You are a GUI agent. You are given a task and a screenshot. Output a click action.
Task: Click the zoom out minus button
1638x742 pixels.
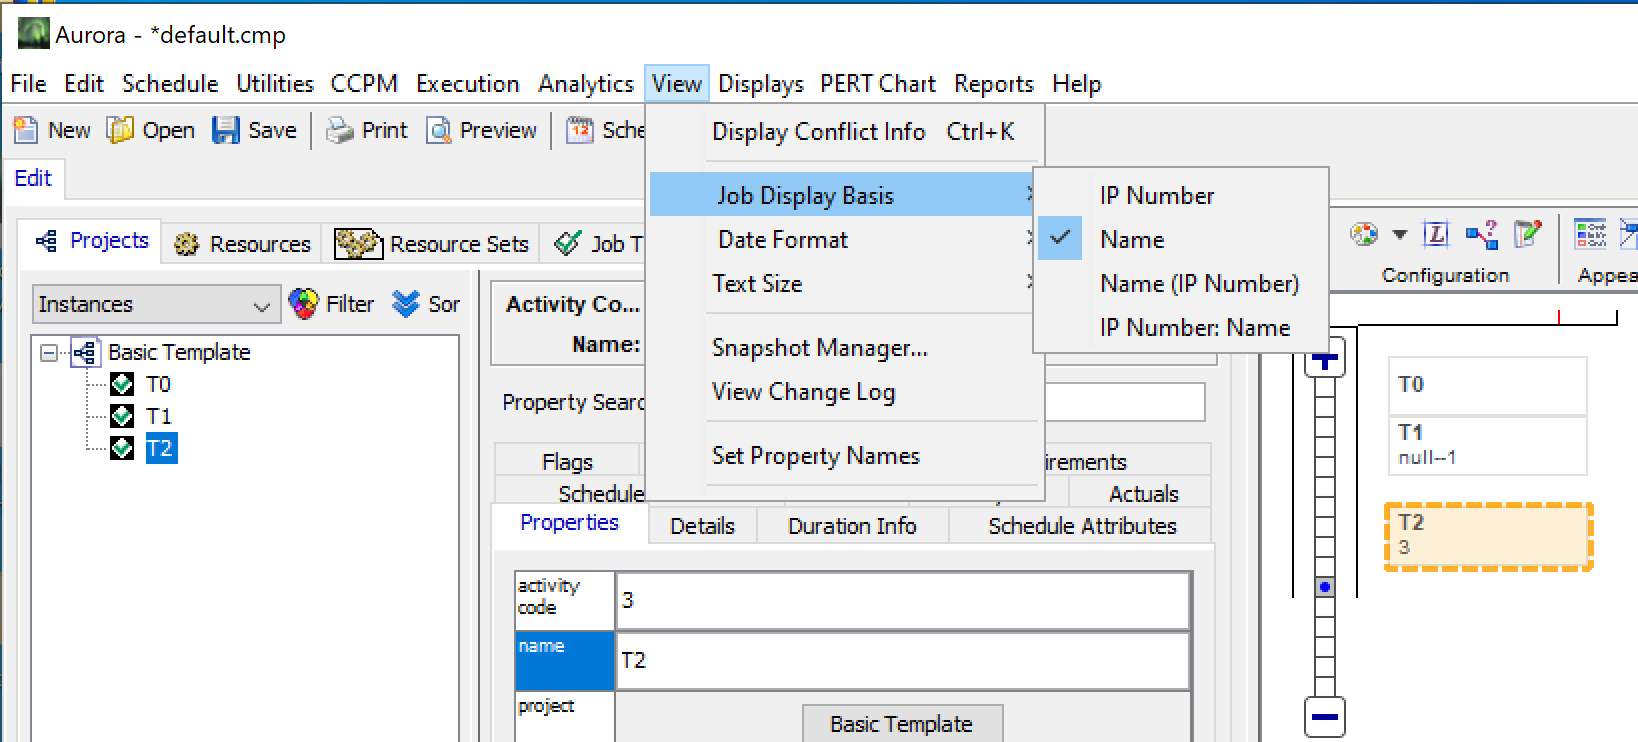(1325, 716)
